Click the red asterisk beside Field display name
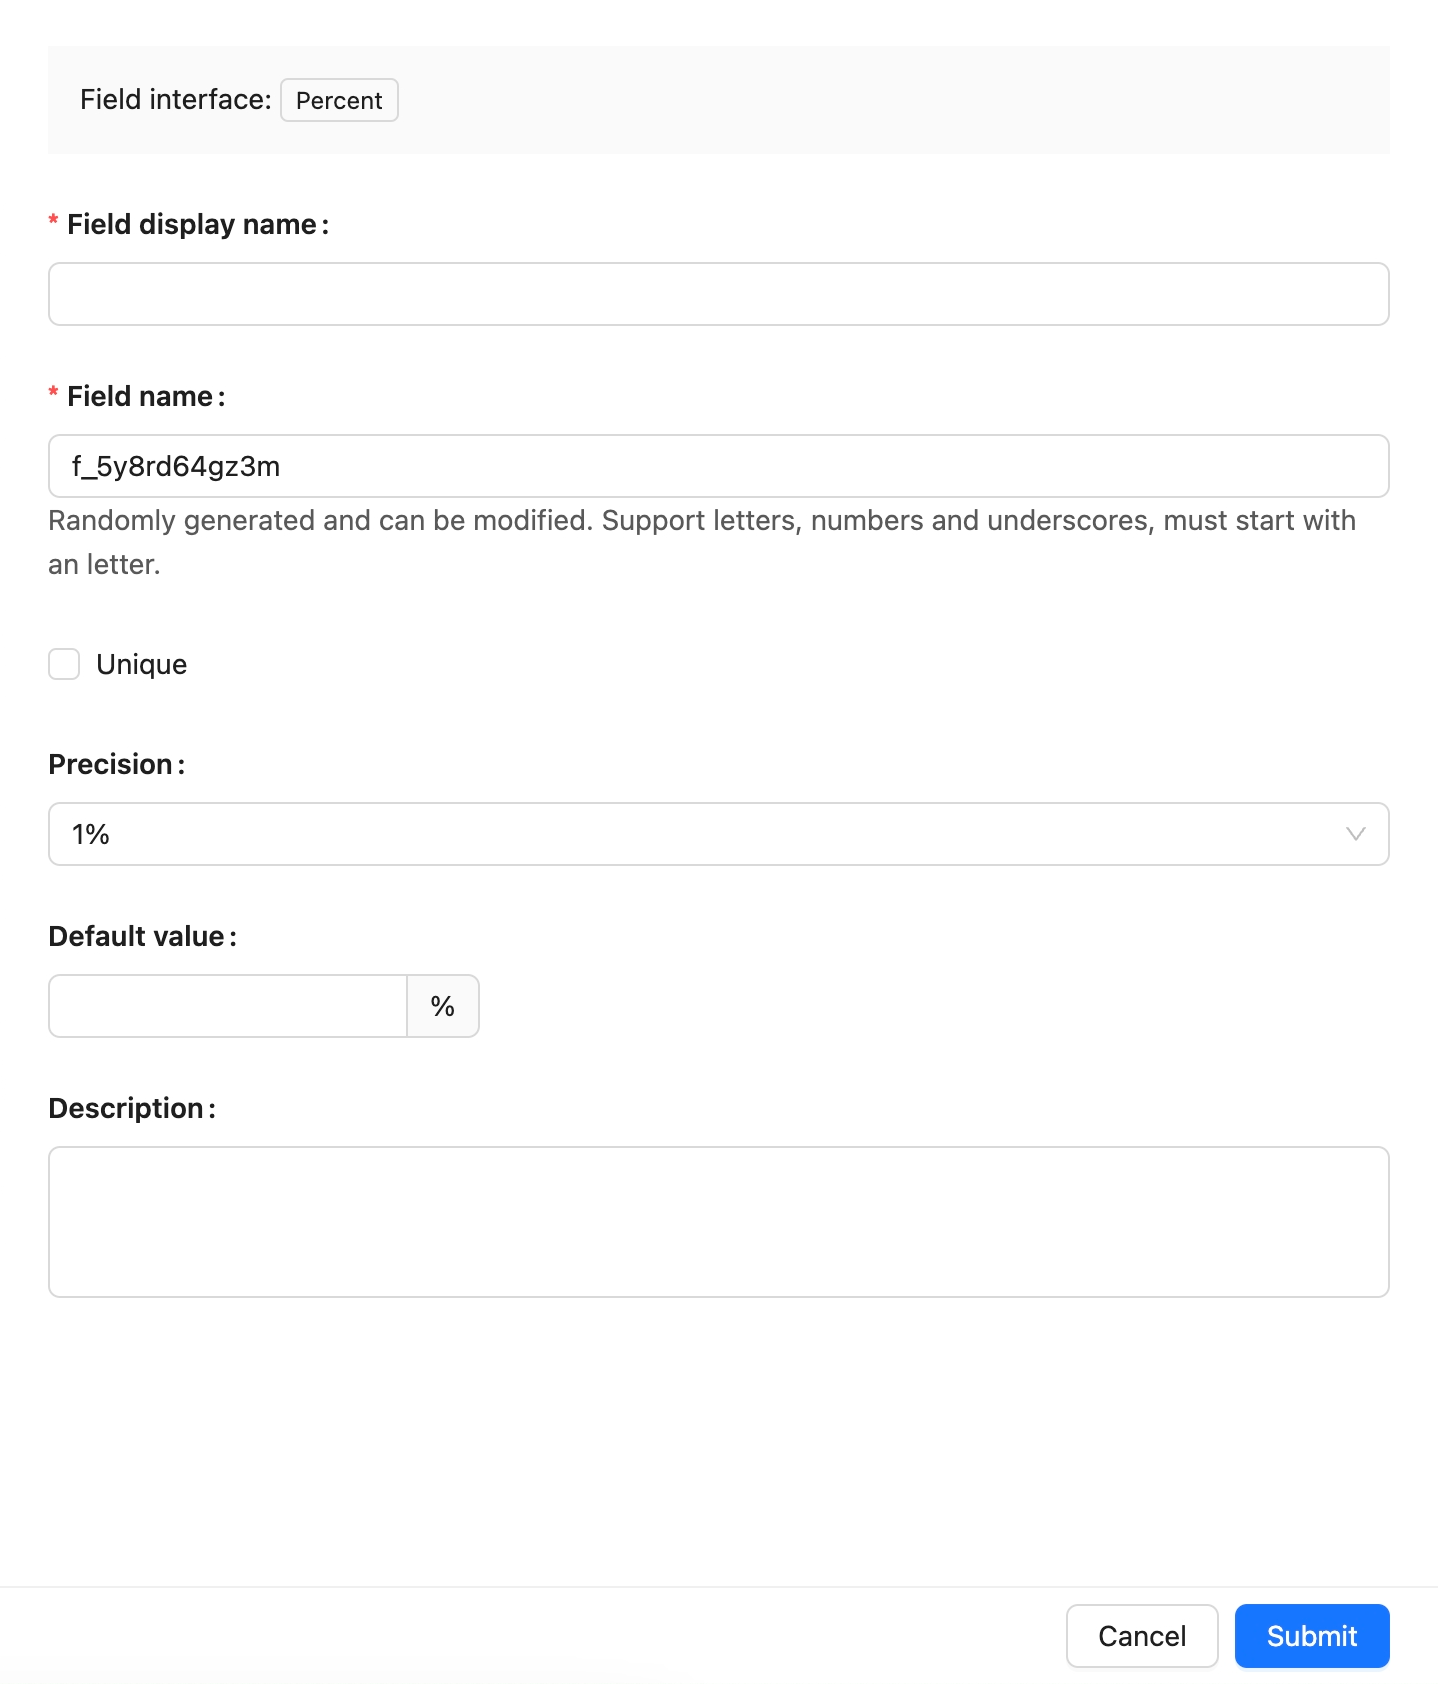 pyautogui.click(x=53, y=222)
